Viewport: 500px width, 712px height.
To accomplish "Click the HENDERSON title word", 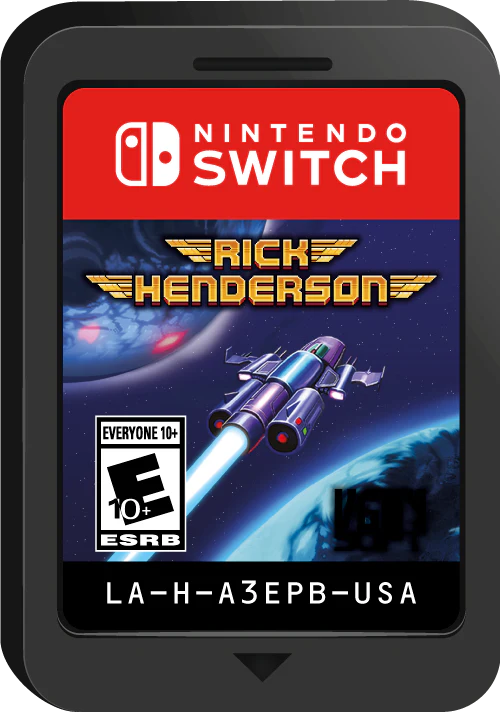I will pos(261,289).
